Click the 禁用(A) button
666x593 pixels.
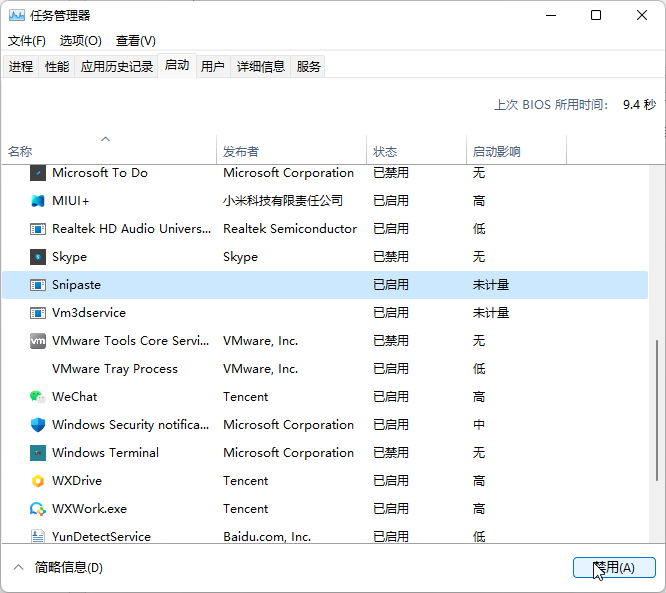tap(614, 568)
